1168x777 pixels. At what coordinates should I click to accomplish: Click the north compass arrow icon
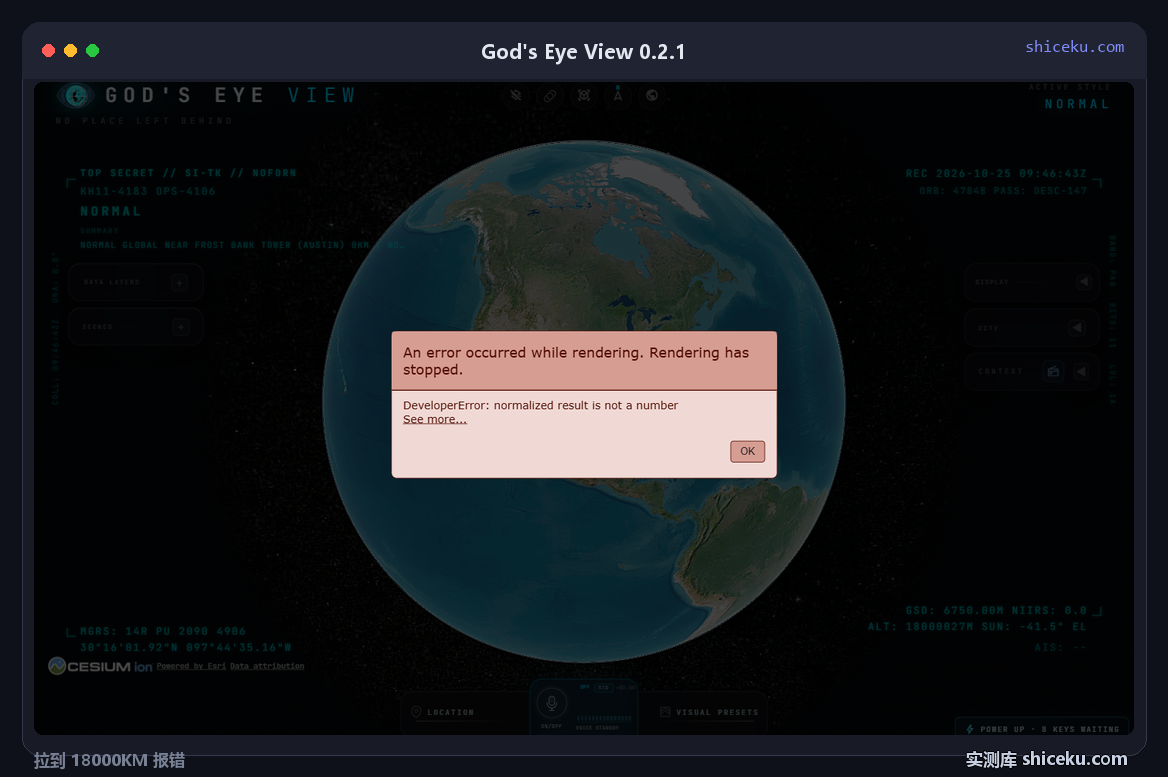click(618, 95)
